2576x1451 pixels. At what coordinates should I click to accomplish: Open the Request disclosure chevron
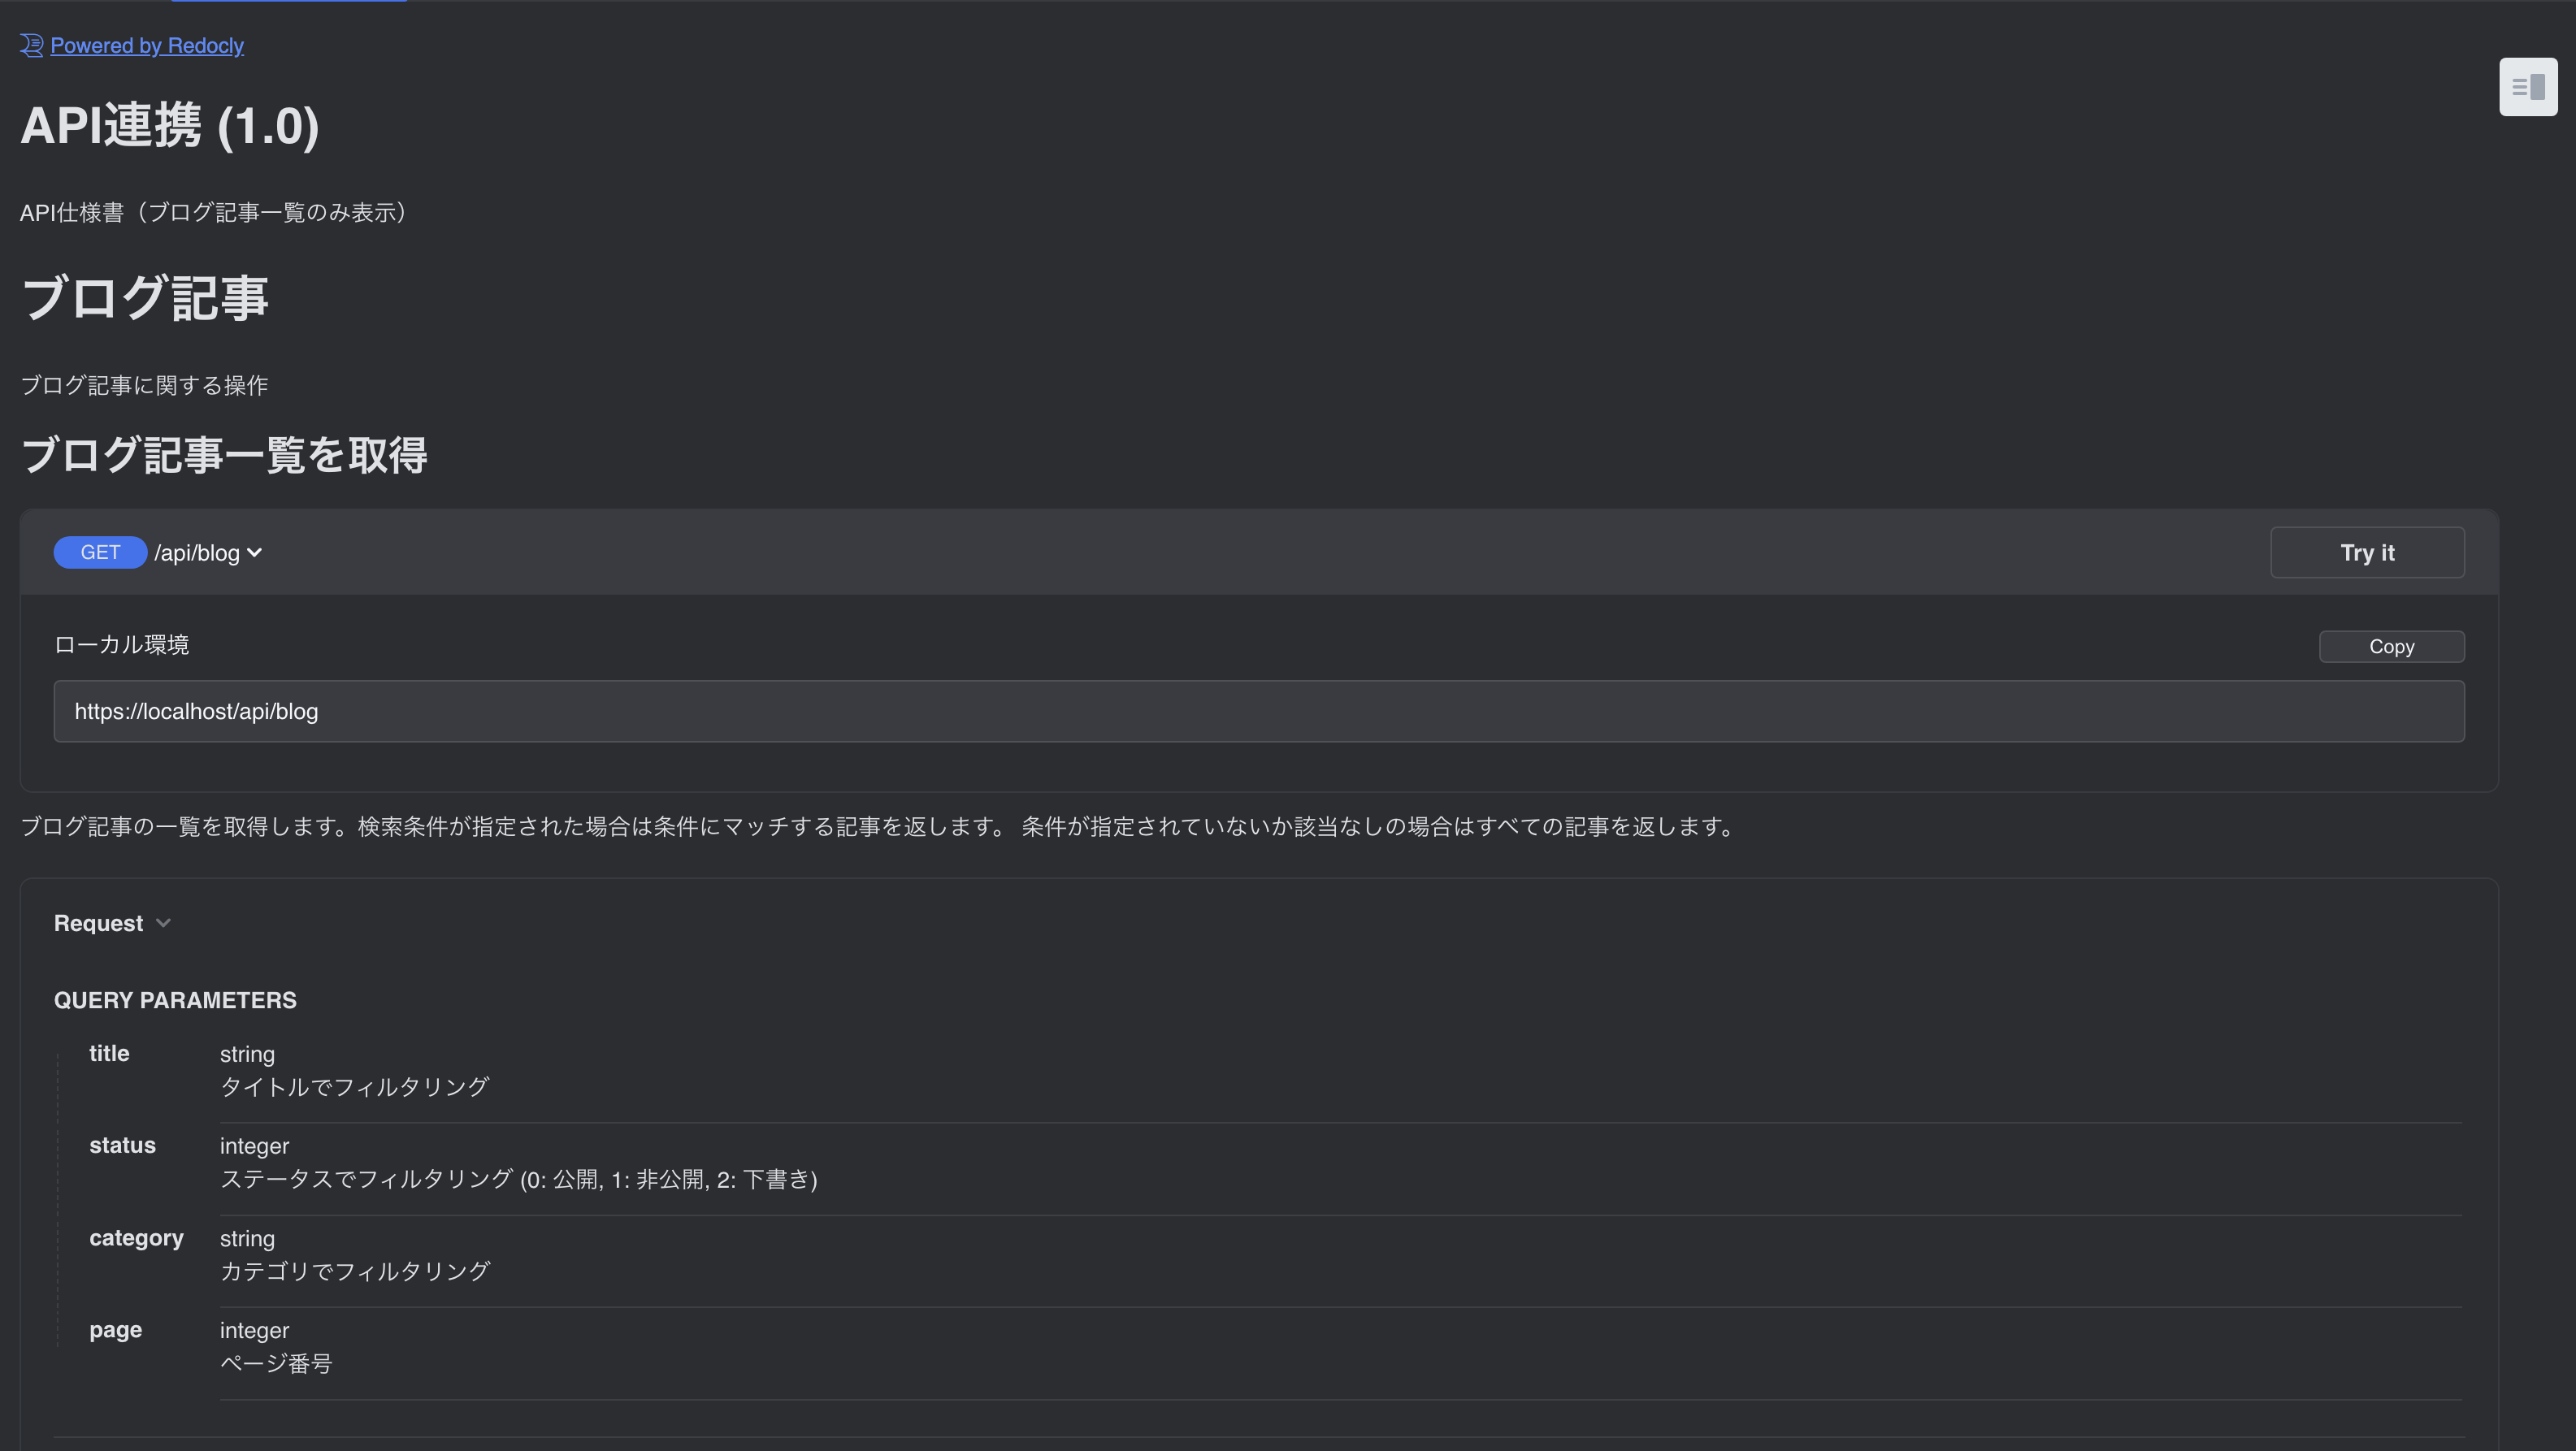(164, 923)
